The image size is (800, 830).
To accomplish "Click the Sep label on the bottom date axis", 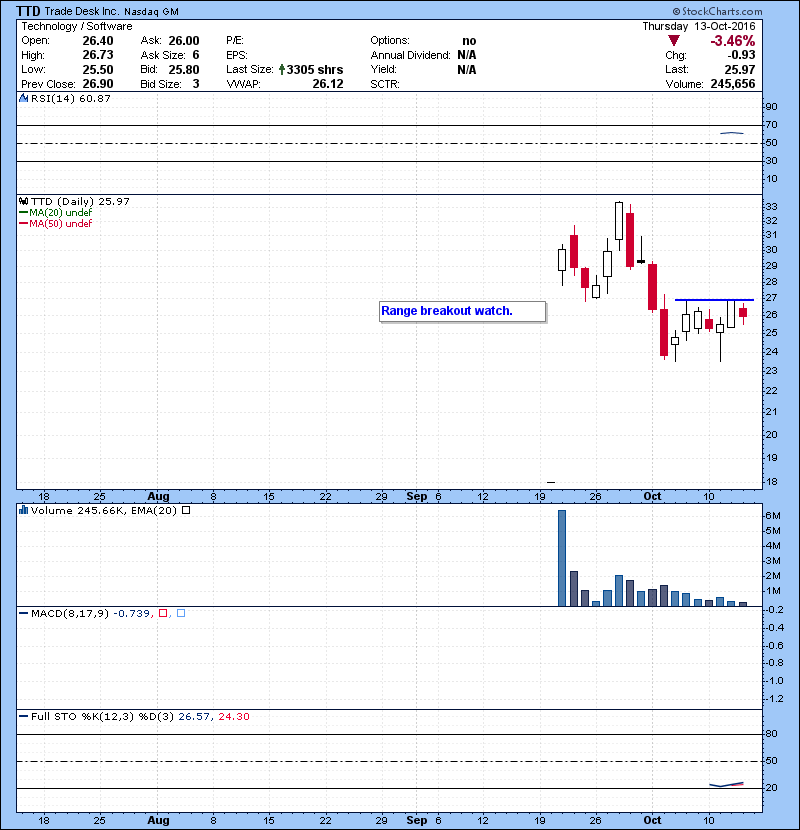I will pos(417,820).
